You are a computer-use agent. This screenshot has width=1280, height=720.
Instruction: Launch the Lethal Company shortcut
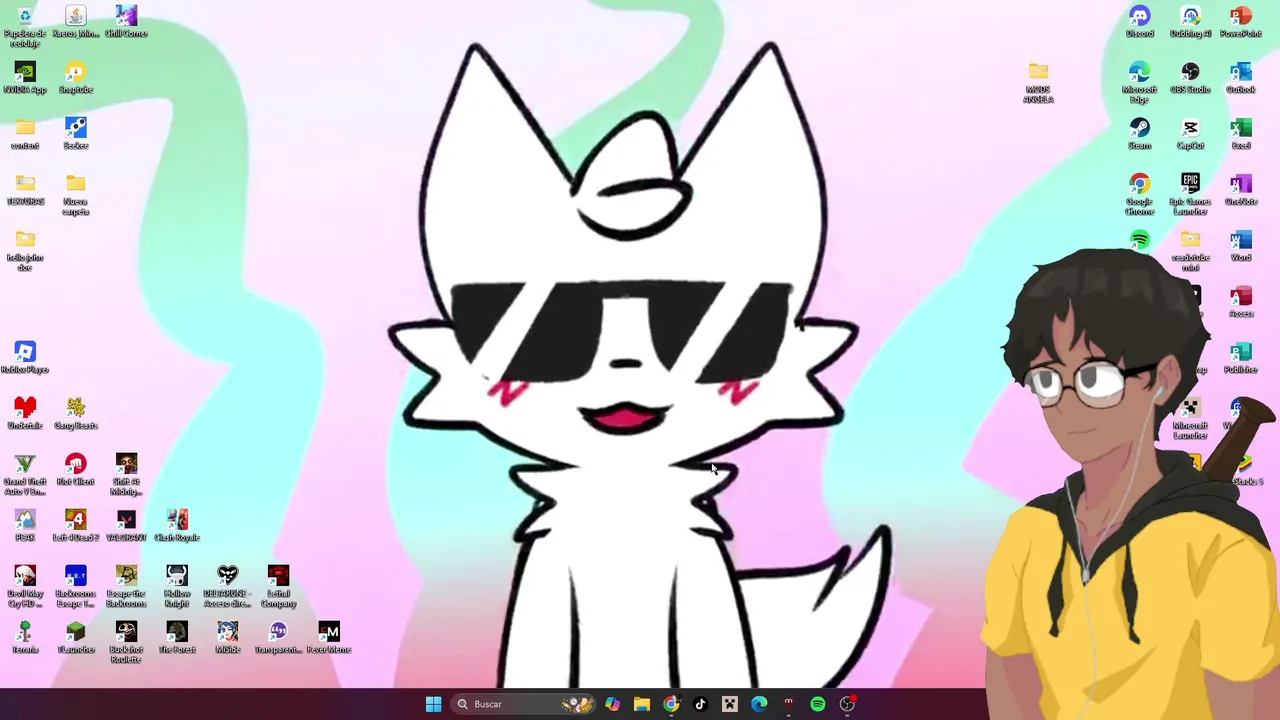pyautogui.click(x=278, y=586)
